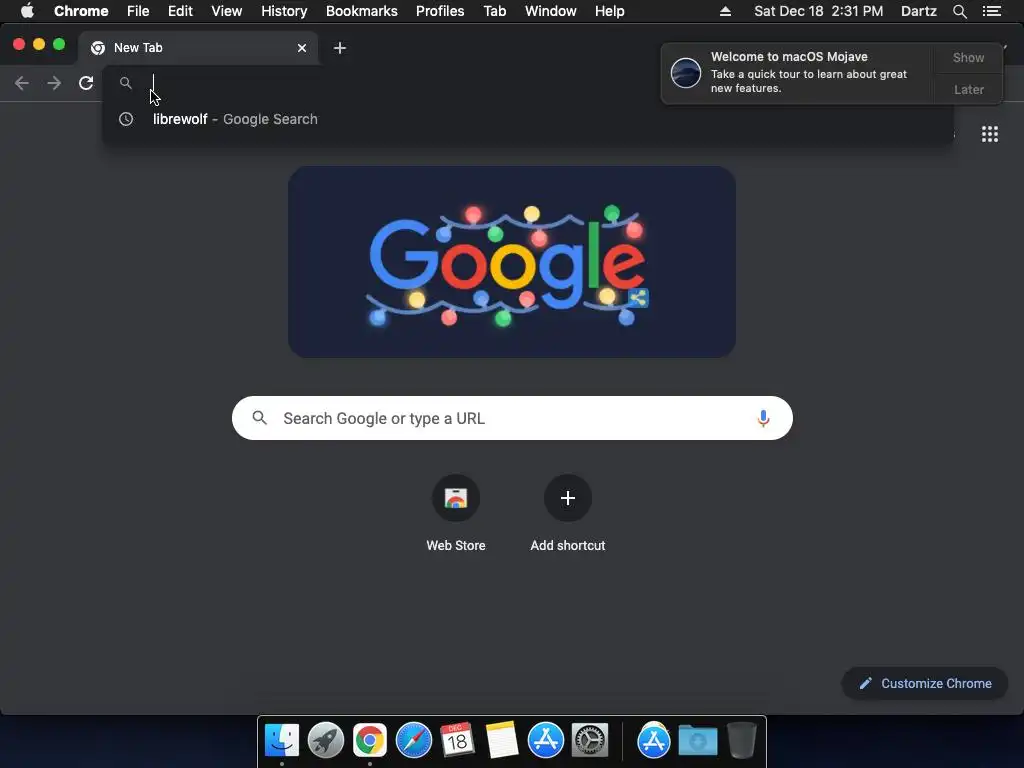Click Later on the Mojave notification

click(968, 89)
